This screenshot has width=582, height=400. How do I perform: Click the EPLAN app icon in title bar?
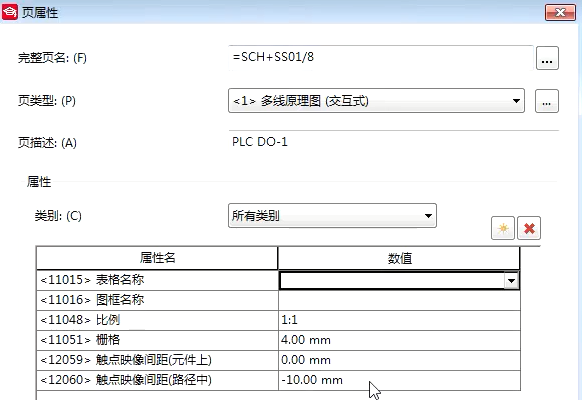click(10, 12)
